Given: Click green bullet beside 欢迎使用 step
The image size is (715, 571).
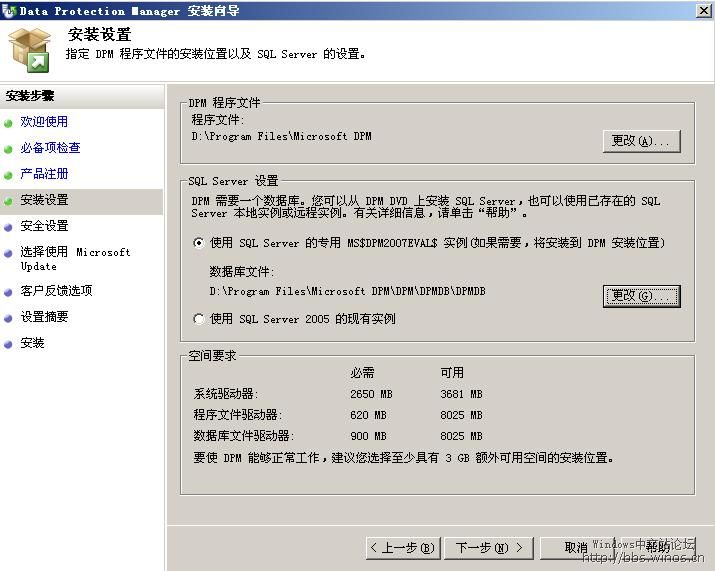Looking at the screenshot, I should 9,123.
